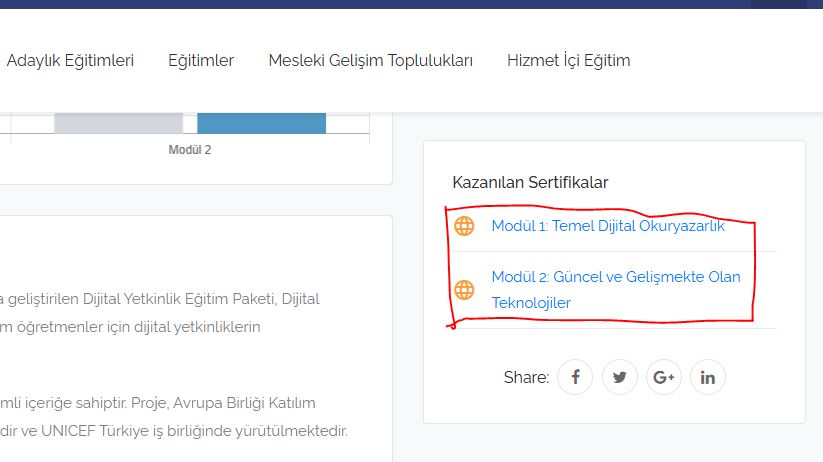Navigate to Hizmet İçi Eğitim
Viewport: 823px width, 462px height.
click(569, 61)
